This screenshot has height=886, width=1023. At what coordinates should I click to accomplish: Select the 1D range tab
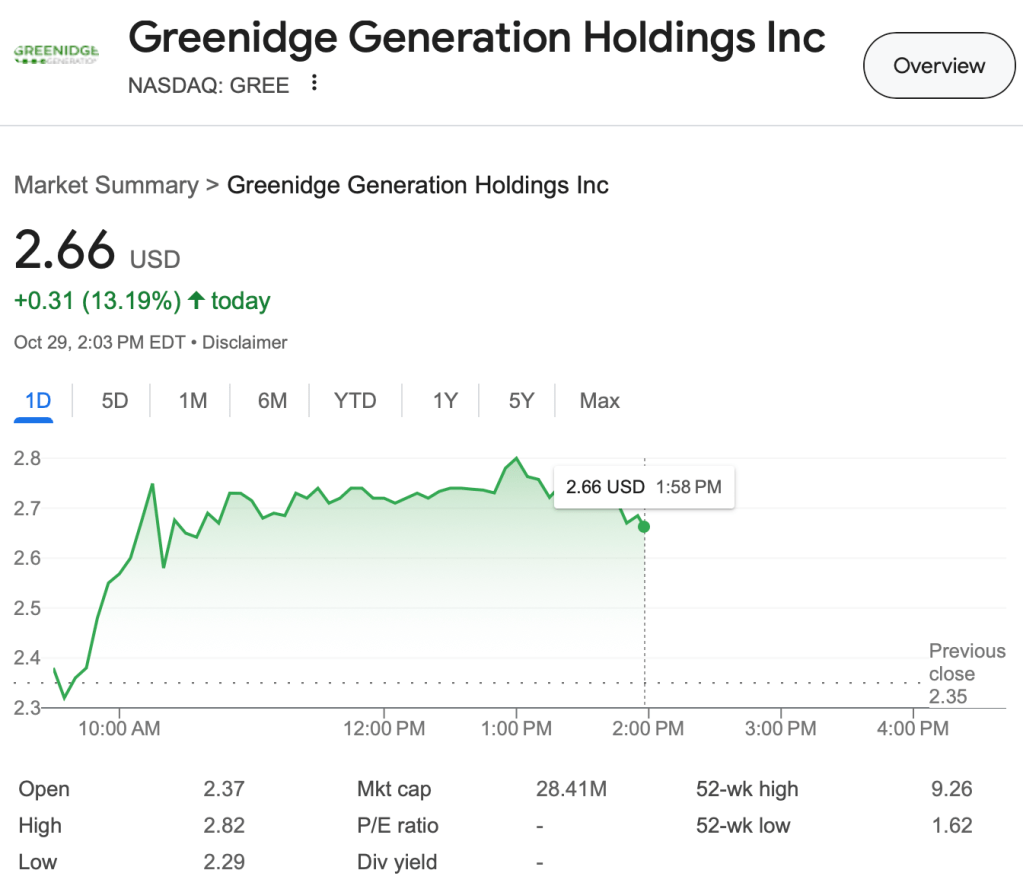[x=38, y=401]
